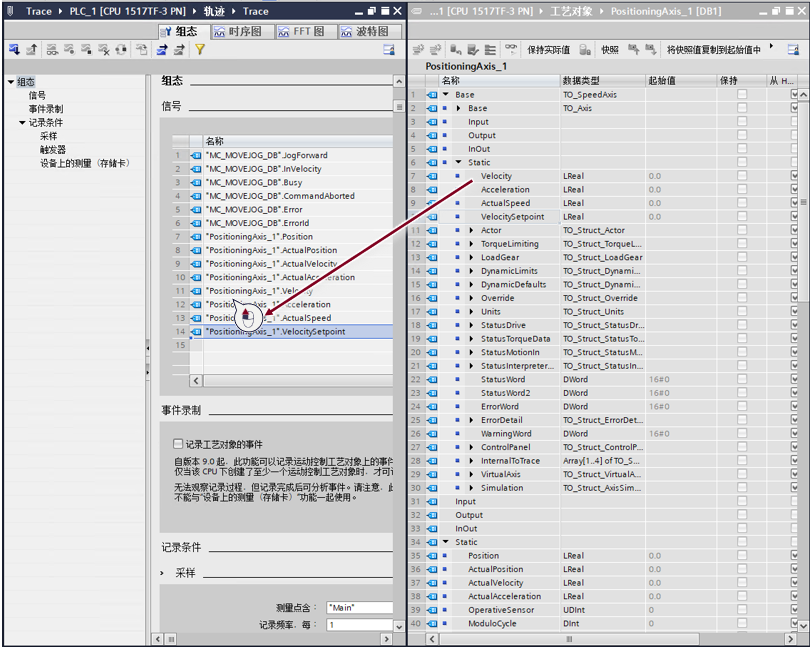Screen dimensions: 810x648
Task: Expand the 采样 section arrow
Action: tap(162, 573)
